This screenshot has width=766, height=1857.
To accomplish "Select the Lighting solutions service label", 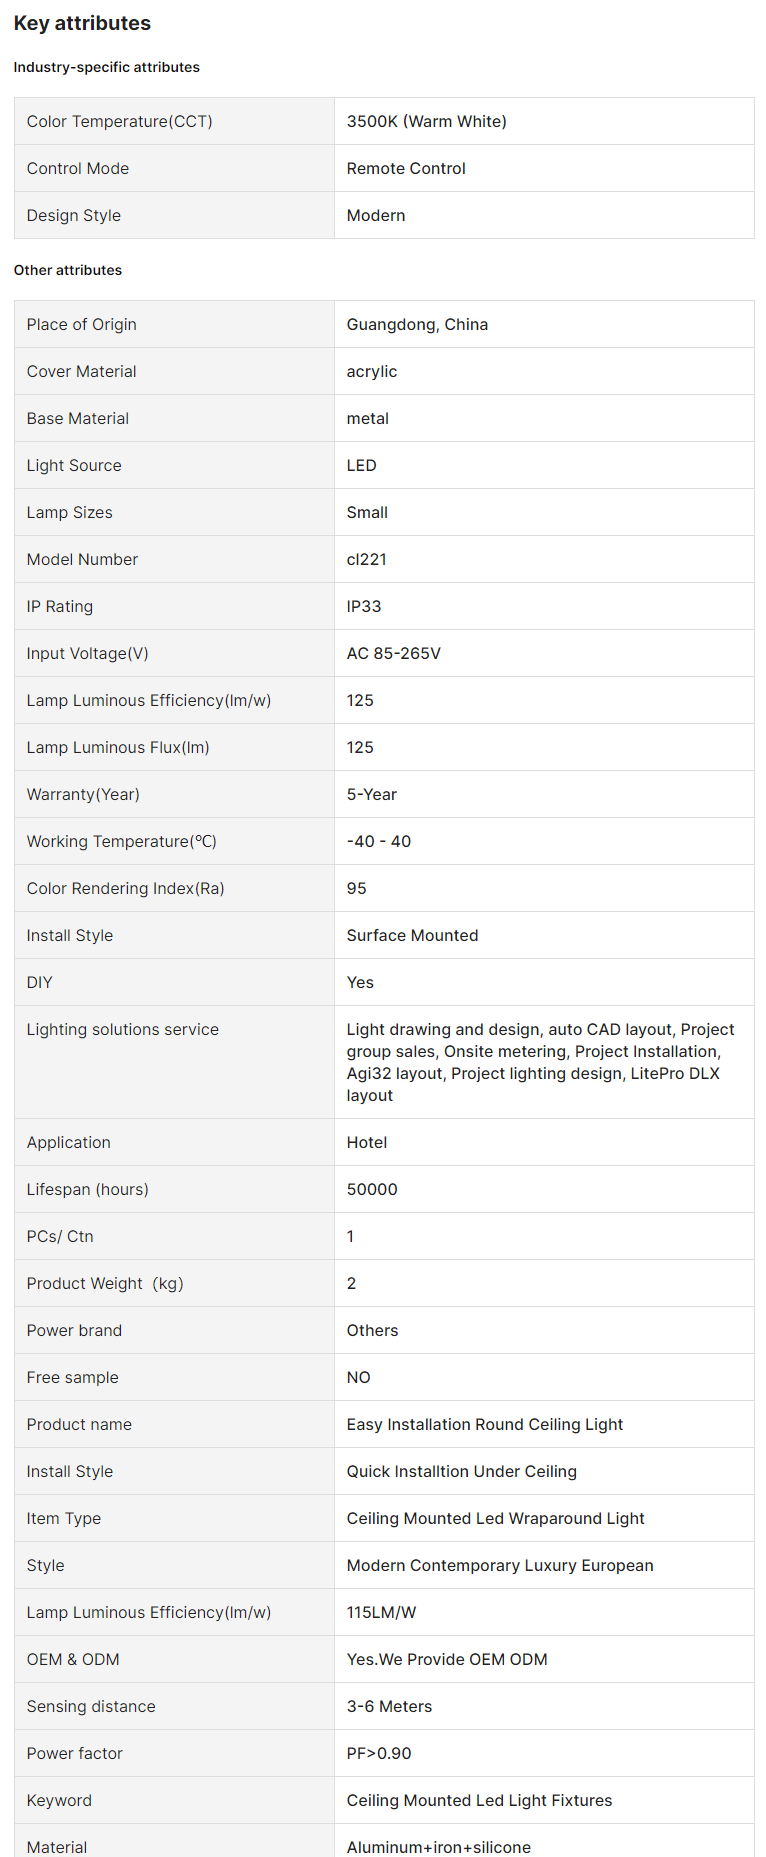I will coord(122,1029).
